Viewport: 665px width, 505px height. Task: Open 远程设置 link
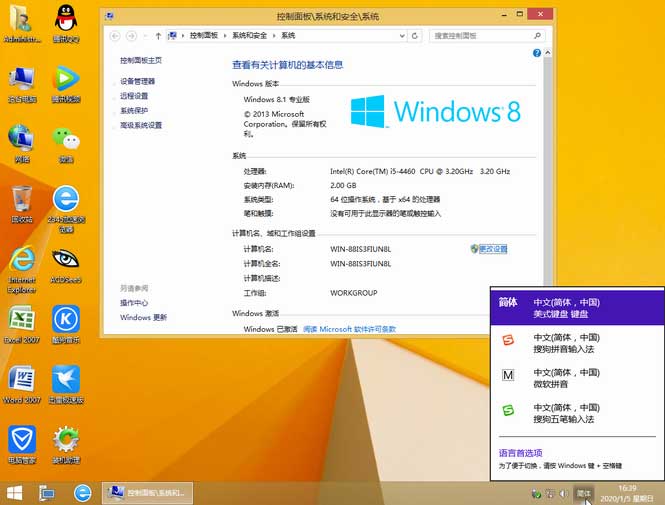click(x=134, y=96)
